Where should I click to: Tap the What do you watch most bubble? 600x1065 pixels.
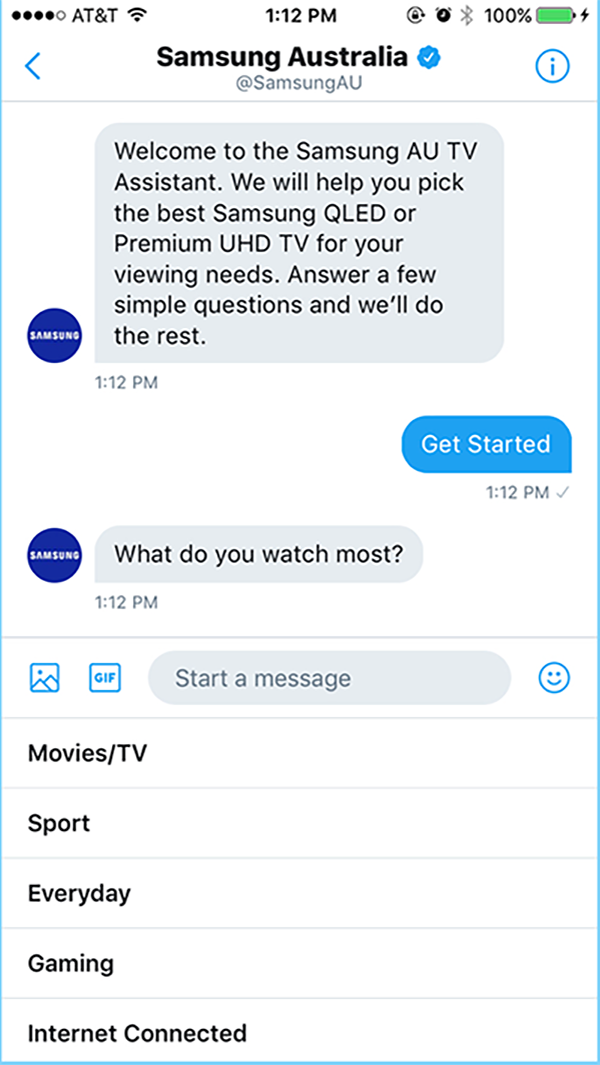pos(259,554)
